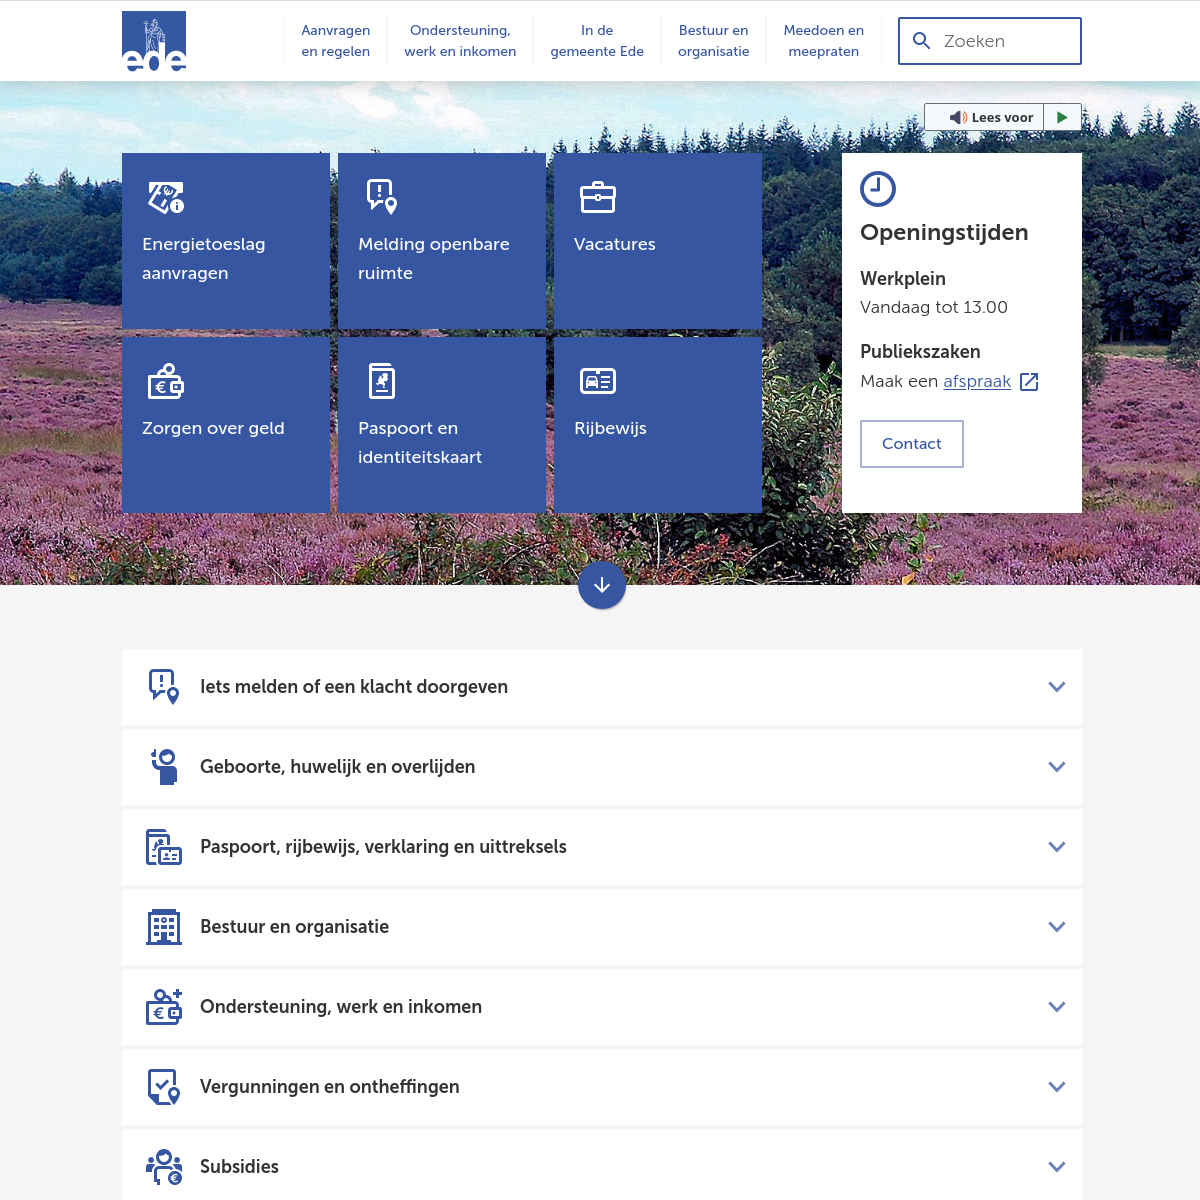This screenshot has height=1200, width=1200.
Task: Click the Subsidies row title
Action: click(239, 1167)
